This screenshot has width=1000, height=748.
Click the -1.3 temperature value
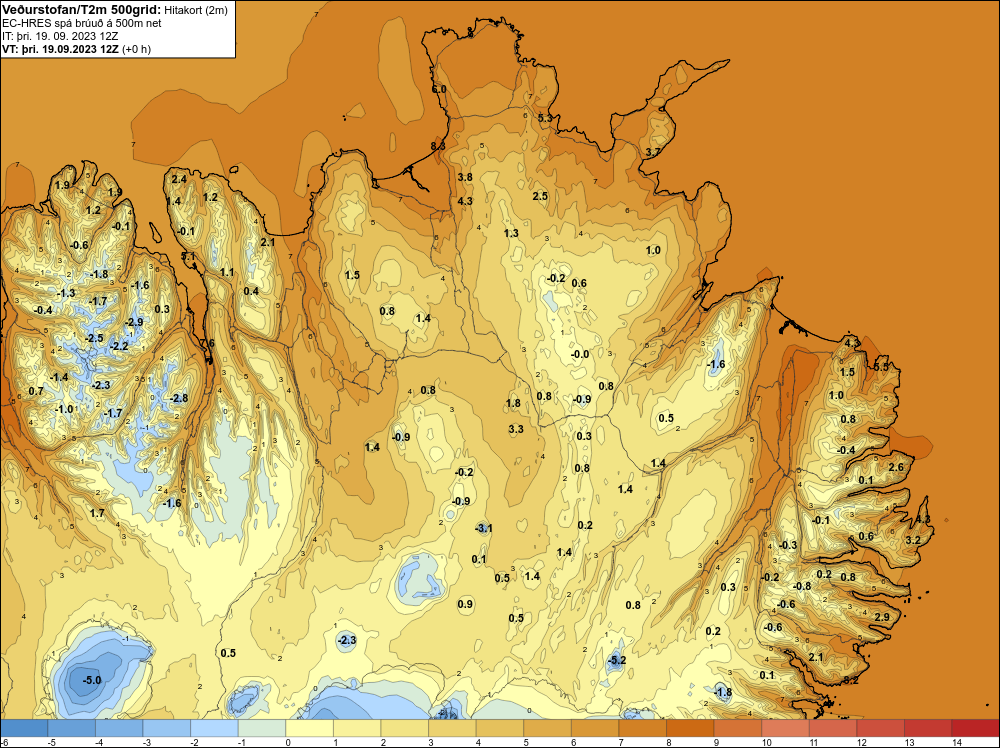pyautogui.click(x=66, y=293)
